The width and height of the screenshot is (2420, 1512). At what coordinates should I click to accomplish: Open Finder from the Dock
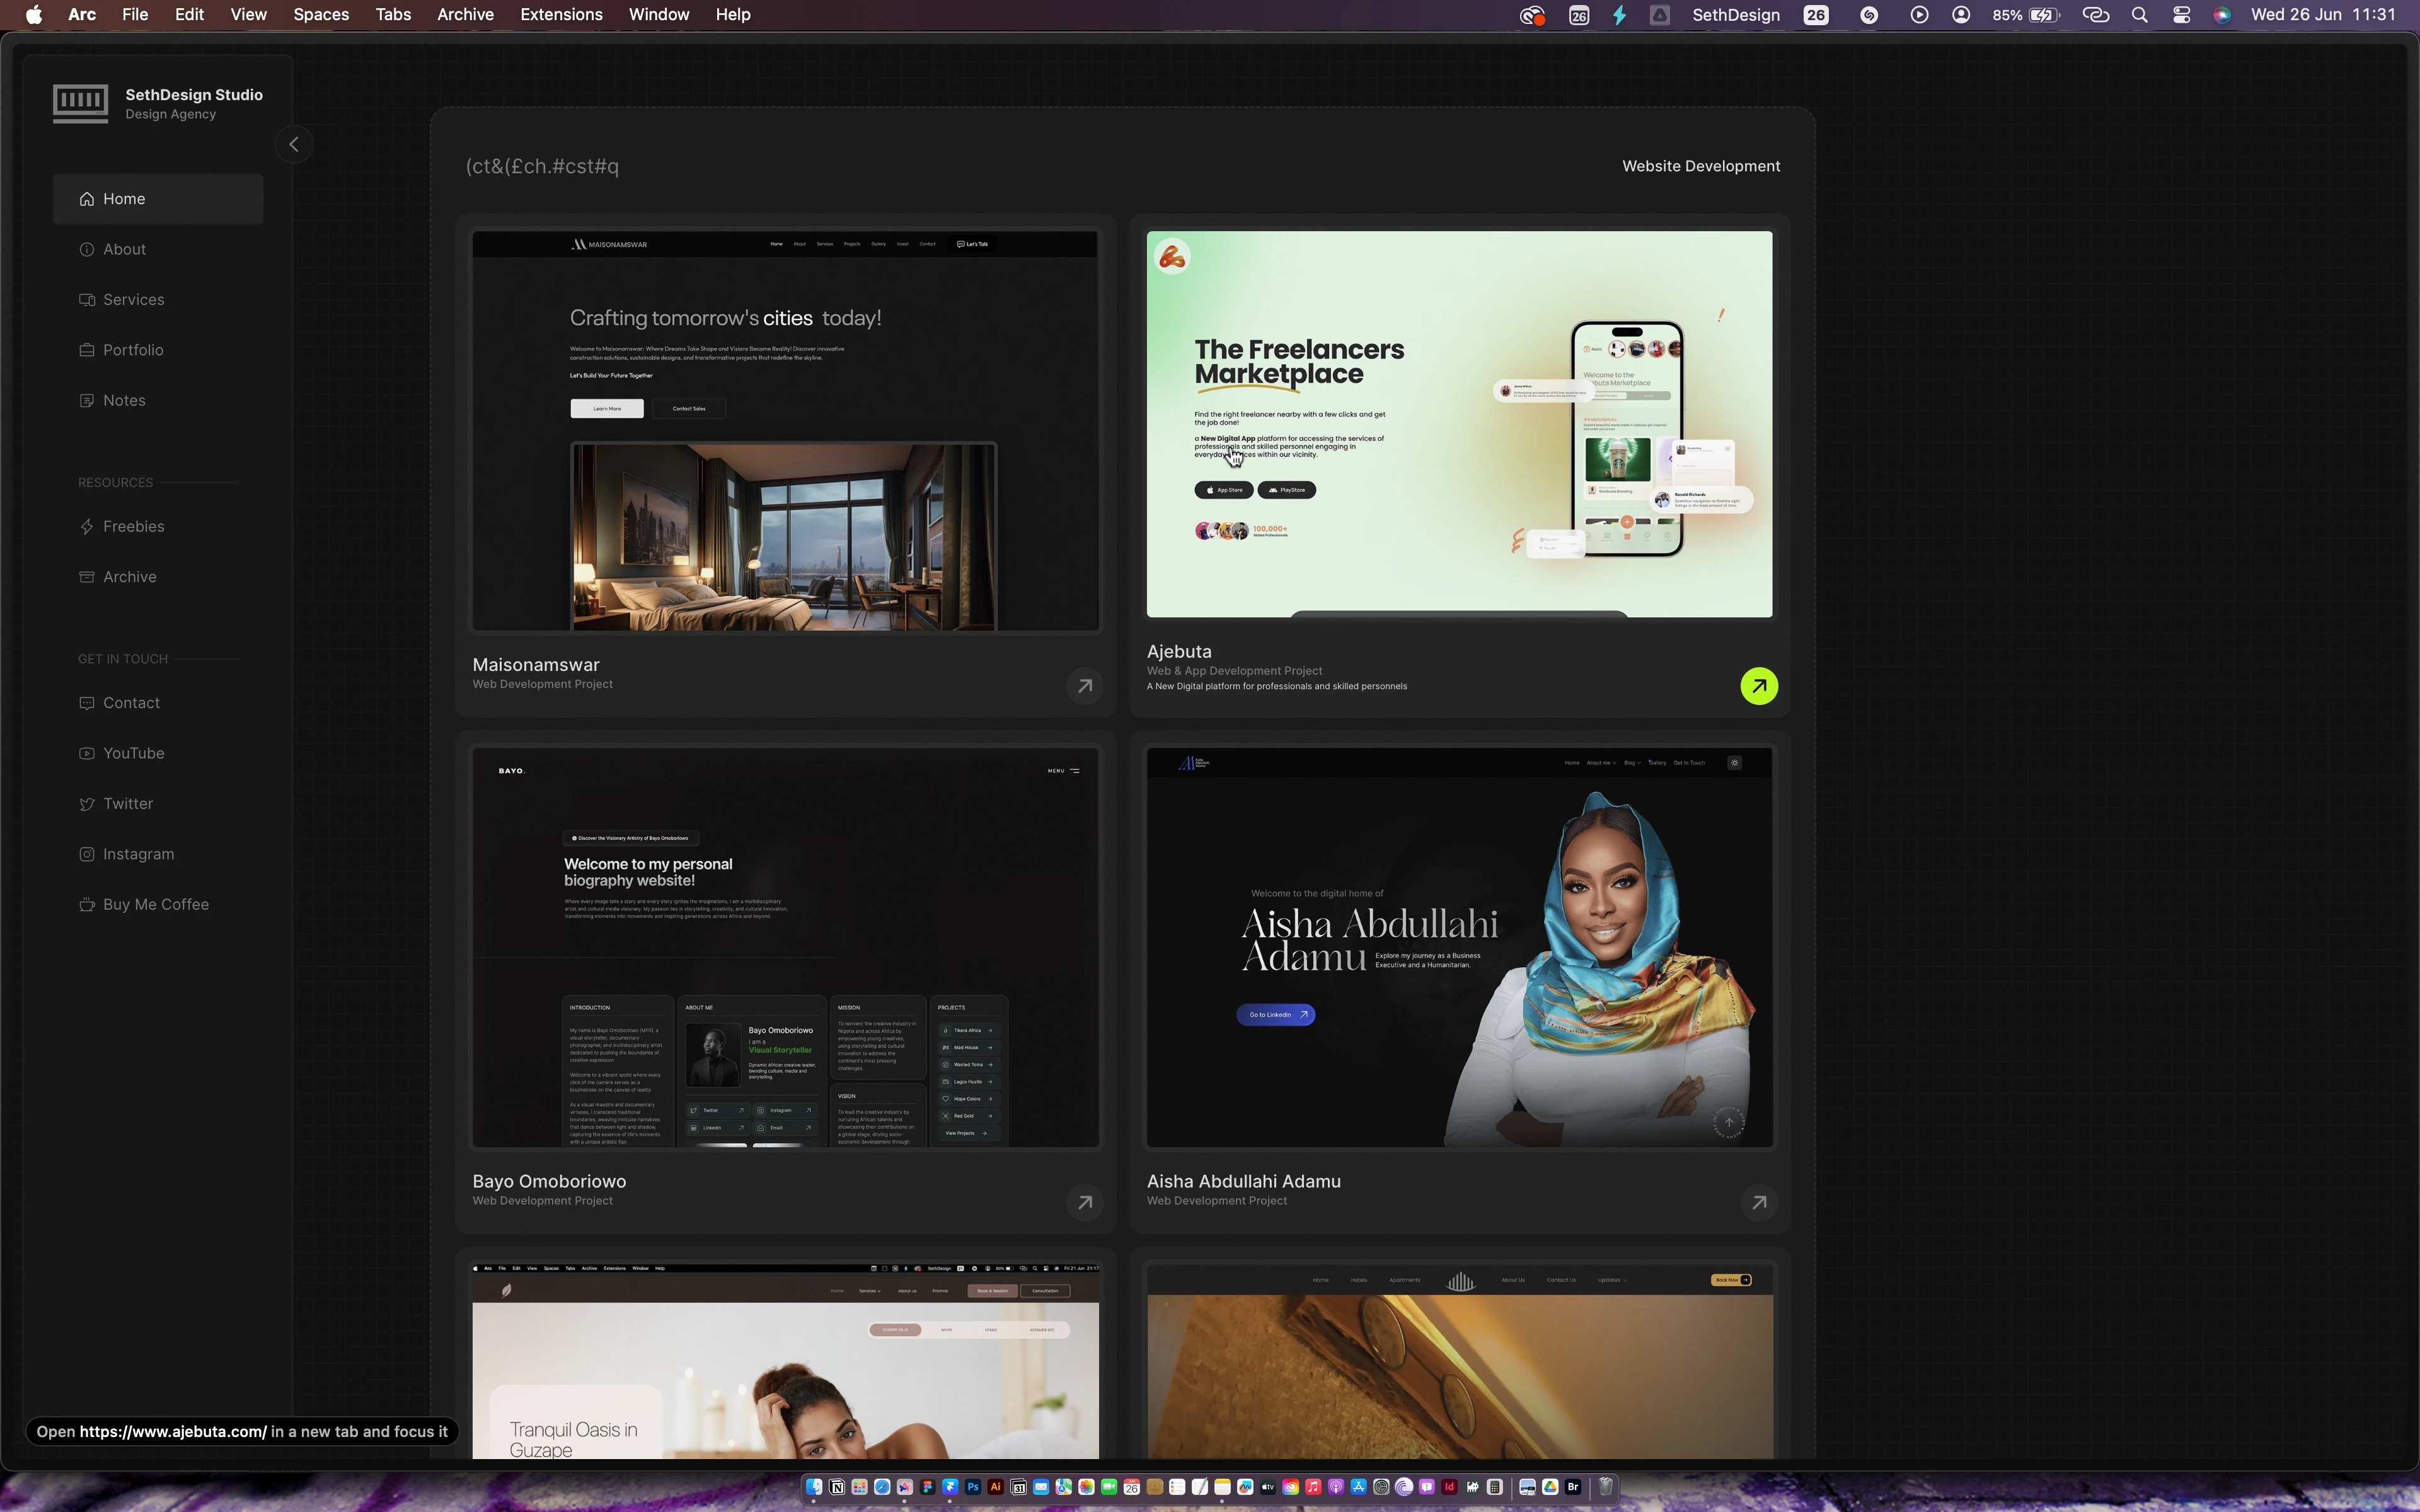tap(814, 1487)
